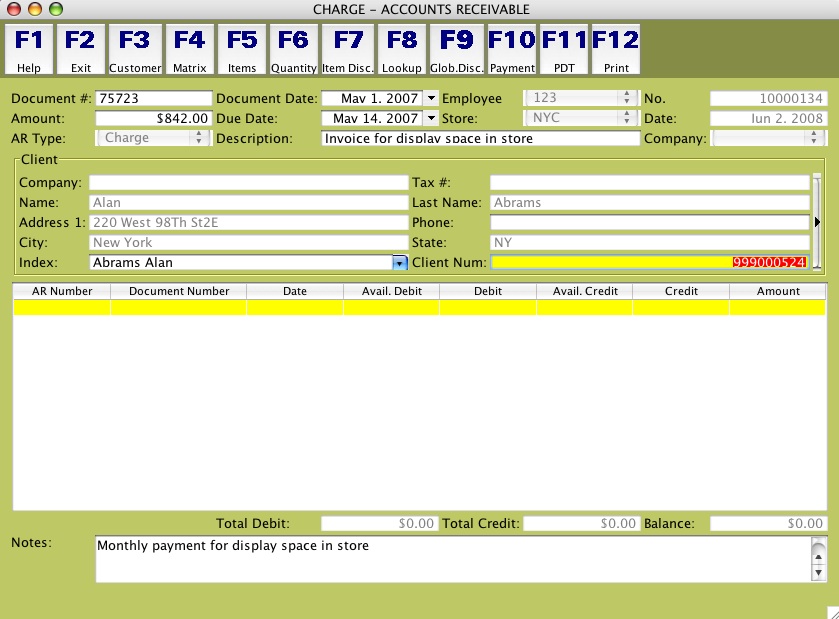Click the Balance field

(768, 523)
